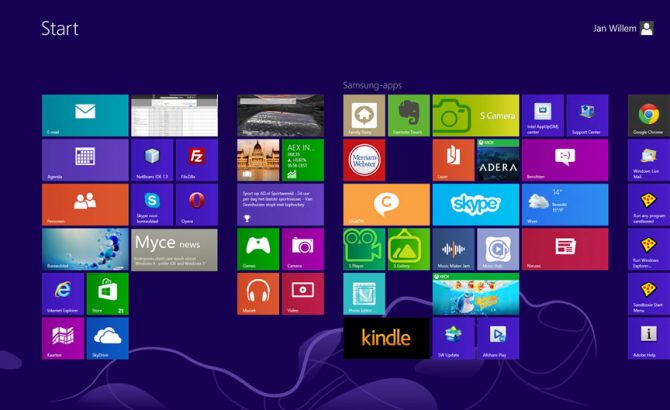This screenshot has height=410, width=670.
Task: Open the Google Chrome tile
Action: [649, 115]
